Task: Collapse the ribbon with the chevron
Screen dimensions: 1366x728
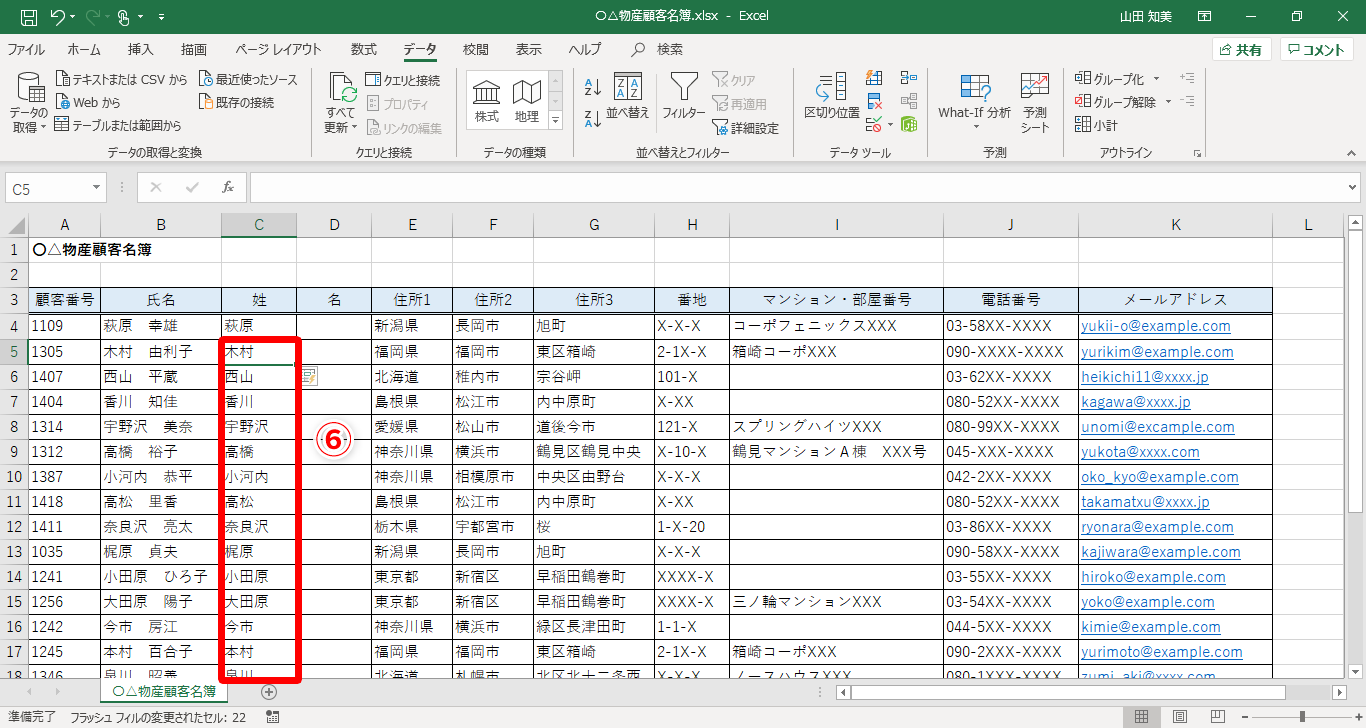Action: coord(1353,153)
